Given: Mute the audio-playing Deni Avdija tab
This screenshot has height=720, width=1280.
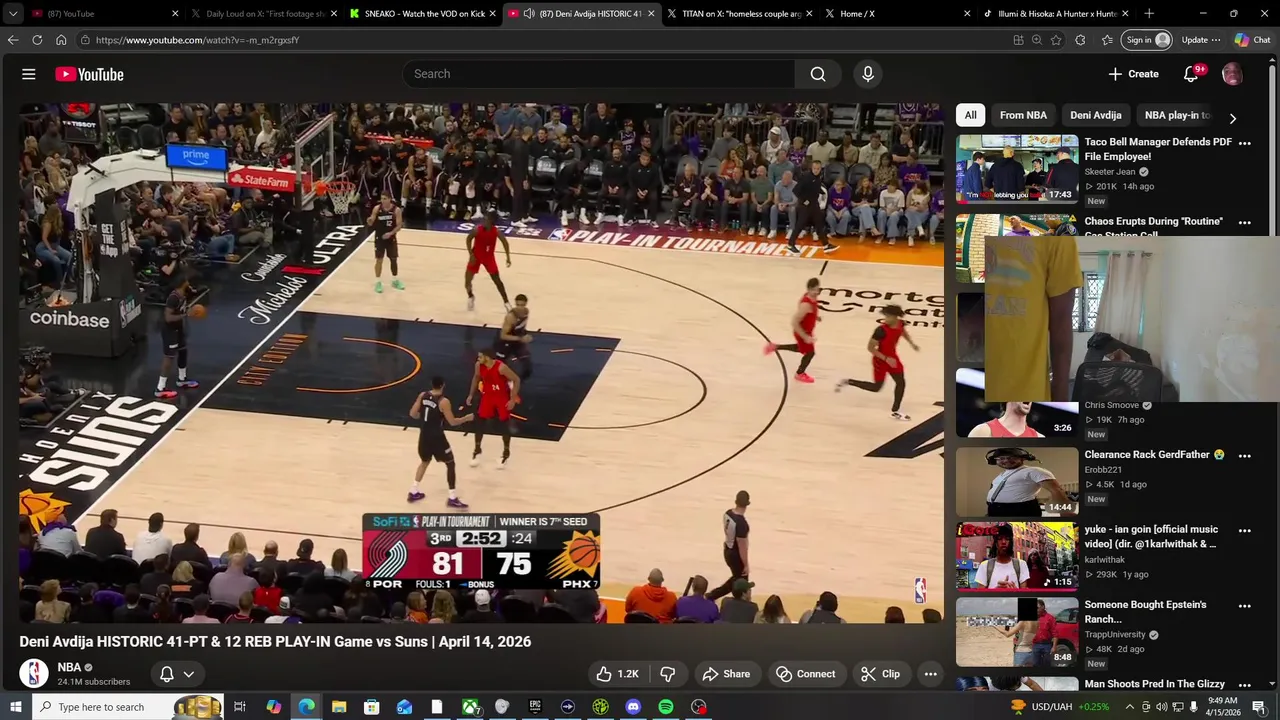Looking at the screenshot, I should click(529, 14).
